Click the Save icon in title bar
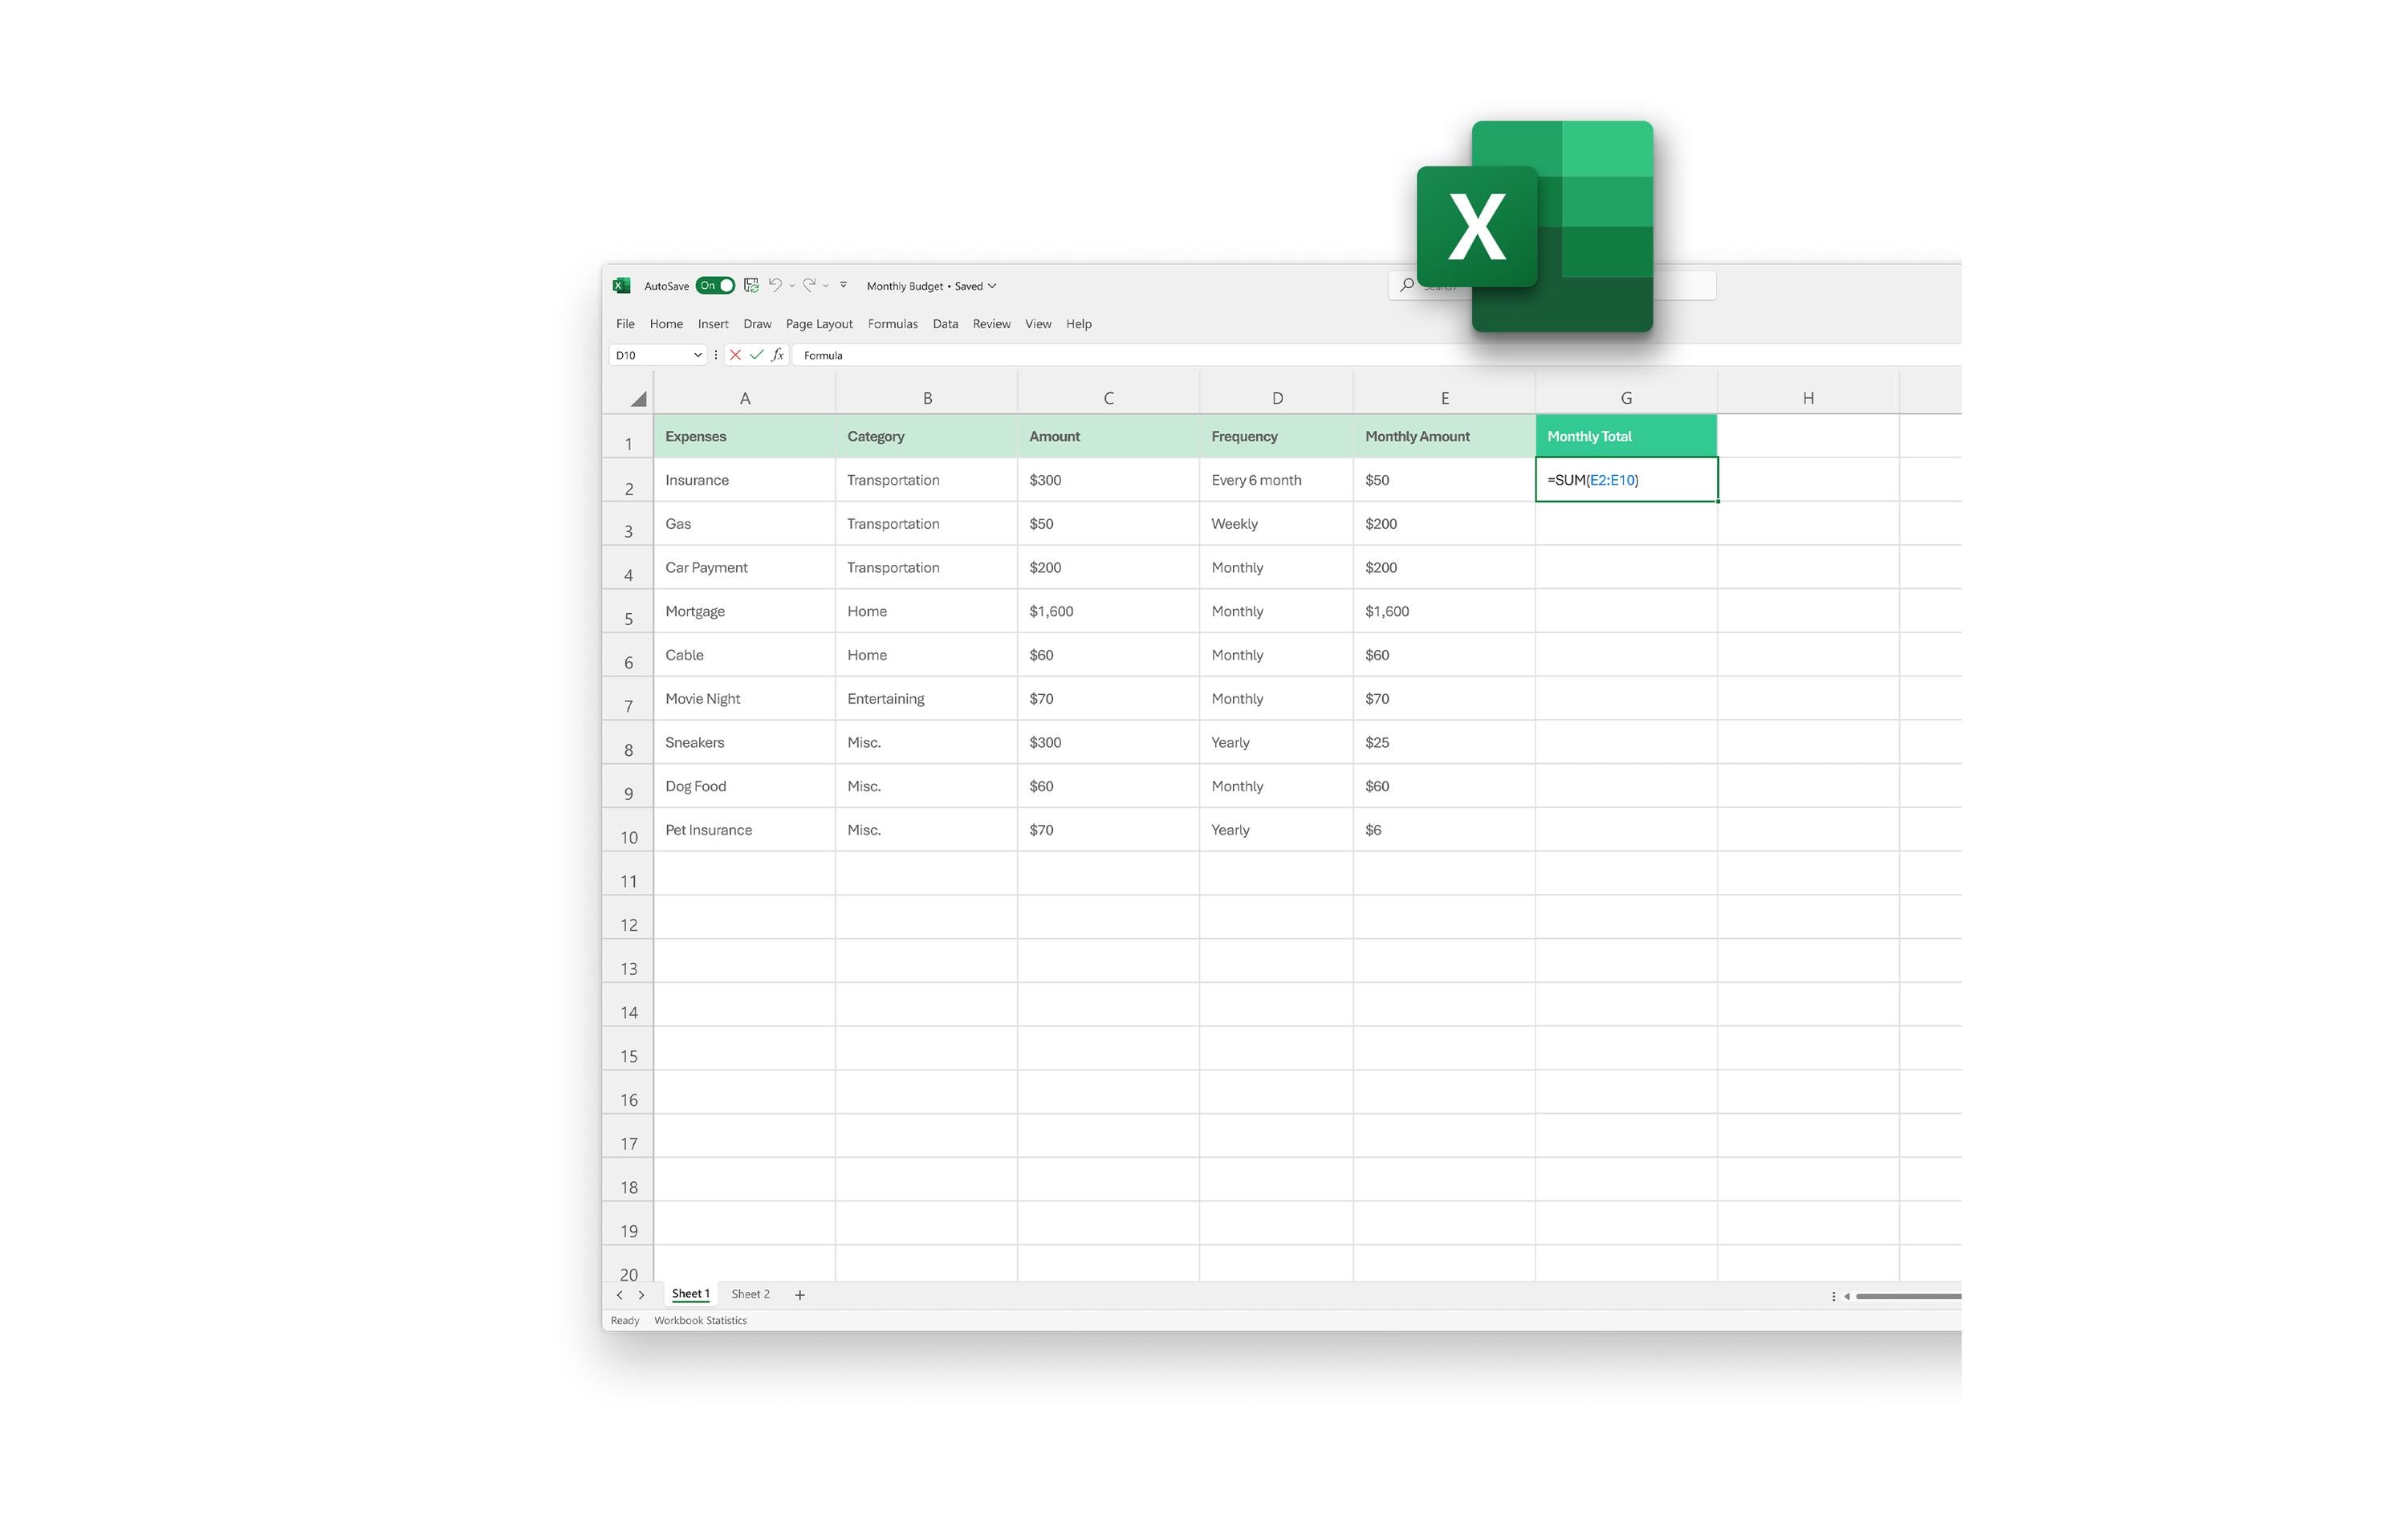The image size is (2408, 1515). 751,285
